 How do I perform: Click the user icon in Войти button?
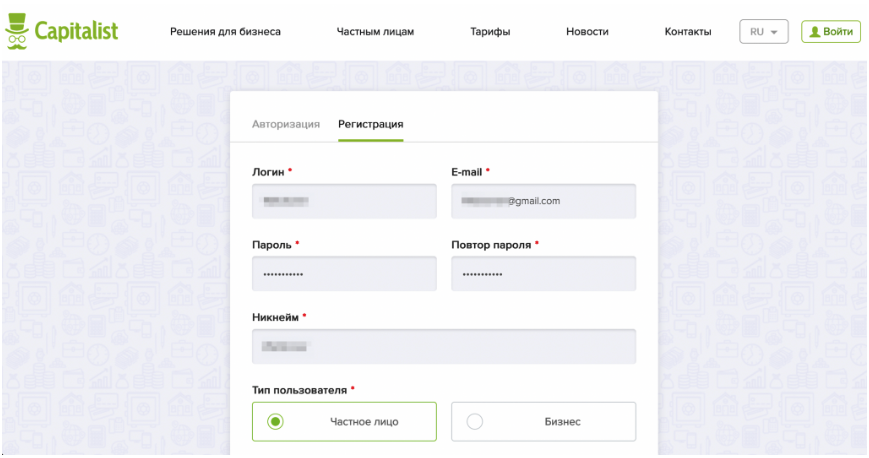pyautogui.click(x=815, y=32)
